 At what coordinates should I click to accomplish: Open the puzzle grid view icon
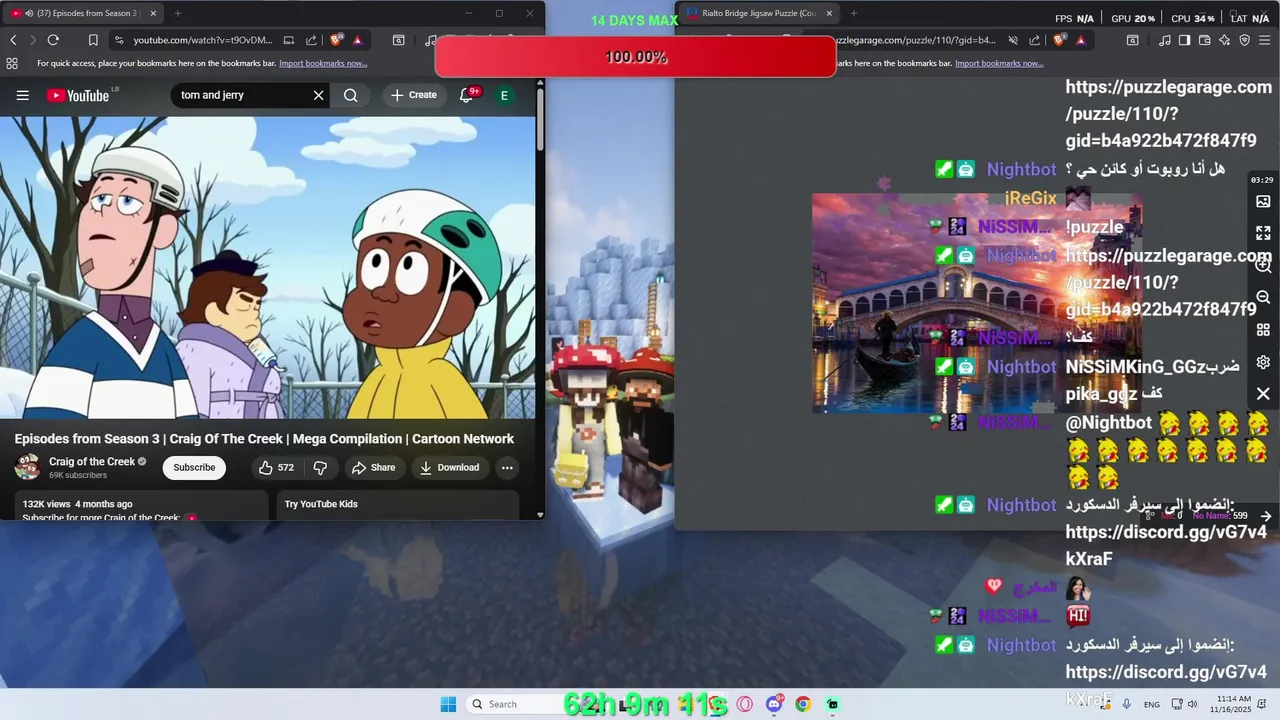pos(1263,330)
